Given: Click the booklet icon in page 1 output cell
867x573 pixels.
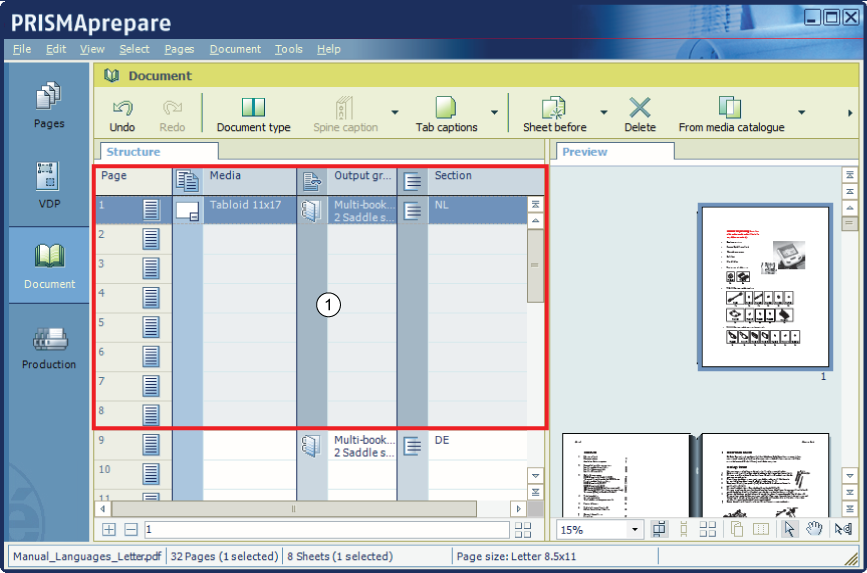Looking at the screenshot, I should pyautogui.click(x=311, y=211).
